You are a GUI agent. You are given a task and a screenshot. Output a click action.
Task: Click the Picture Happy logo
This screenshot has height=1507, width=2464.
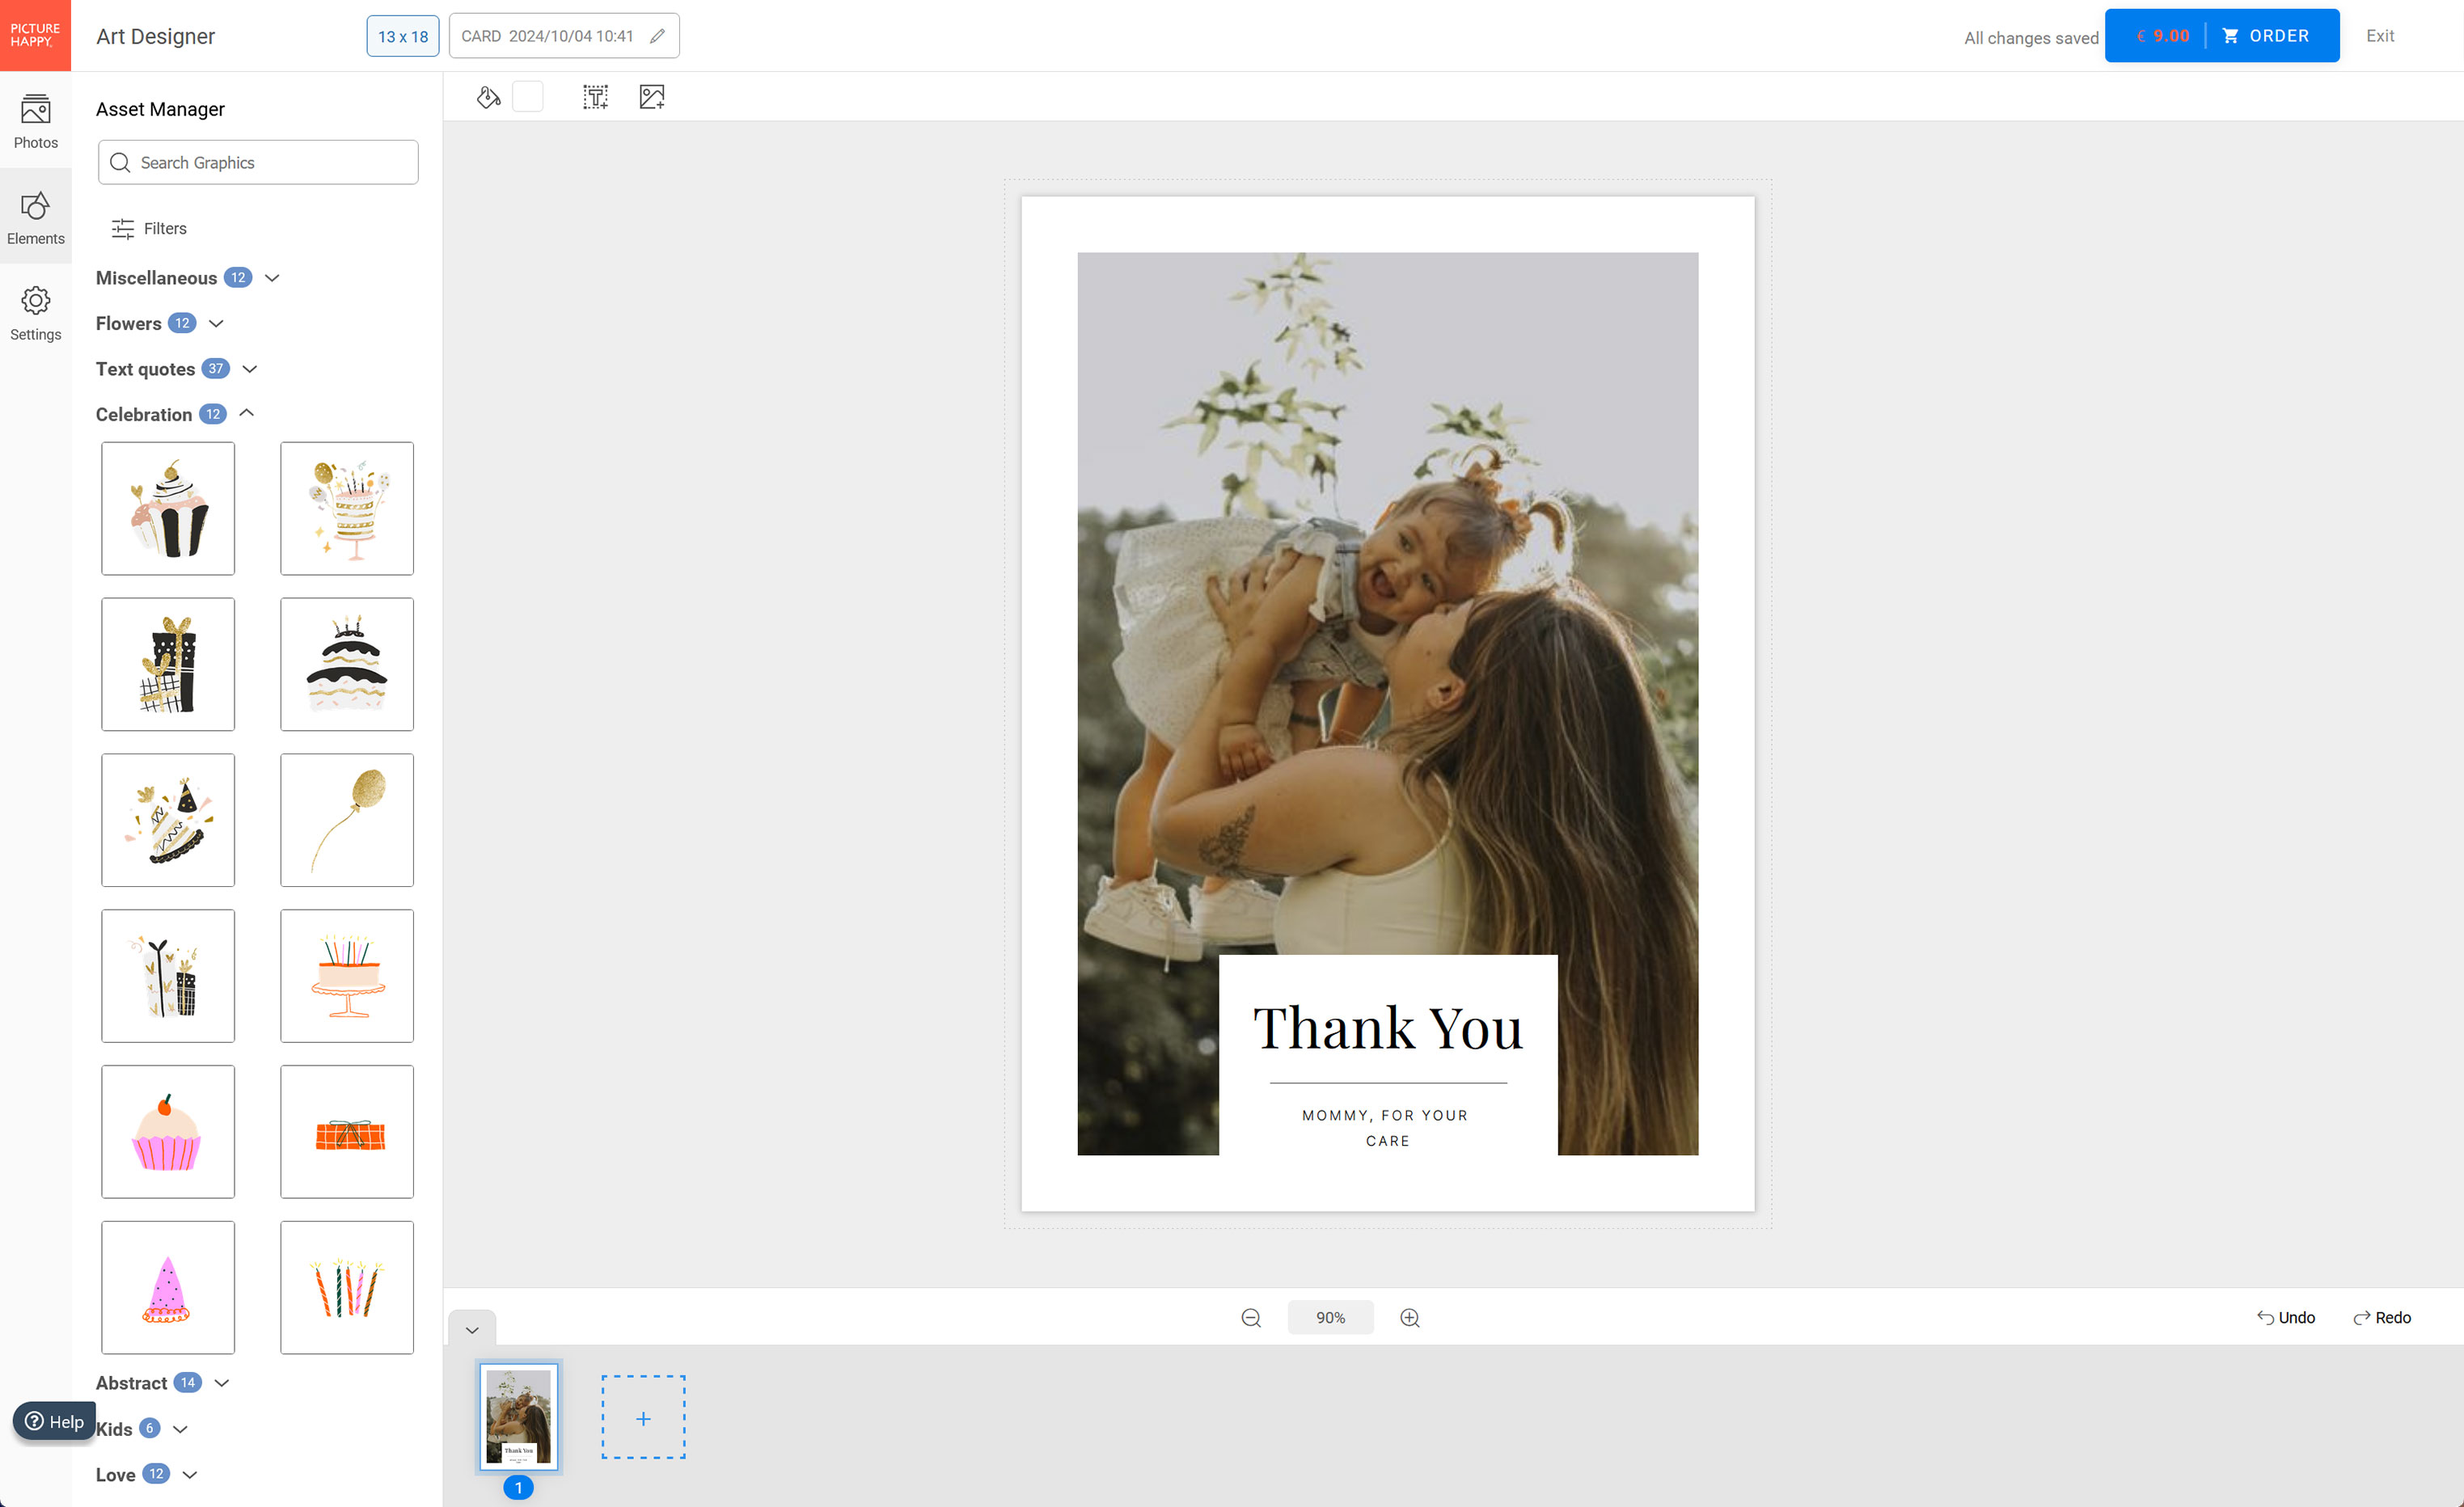click(35, 35)
